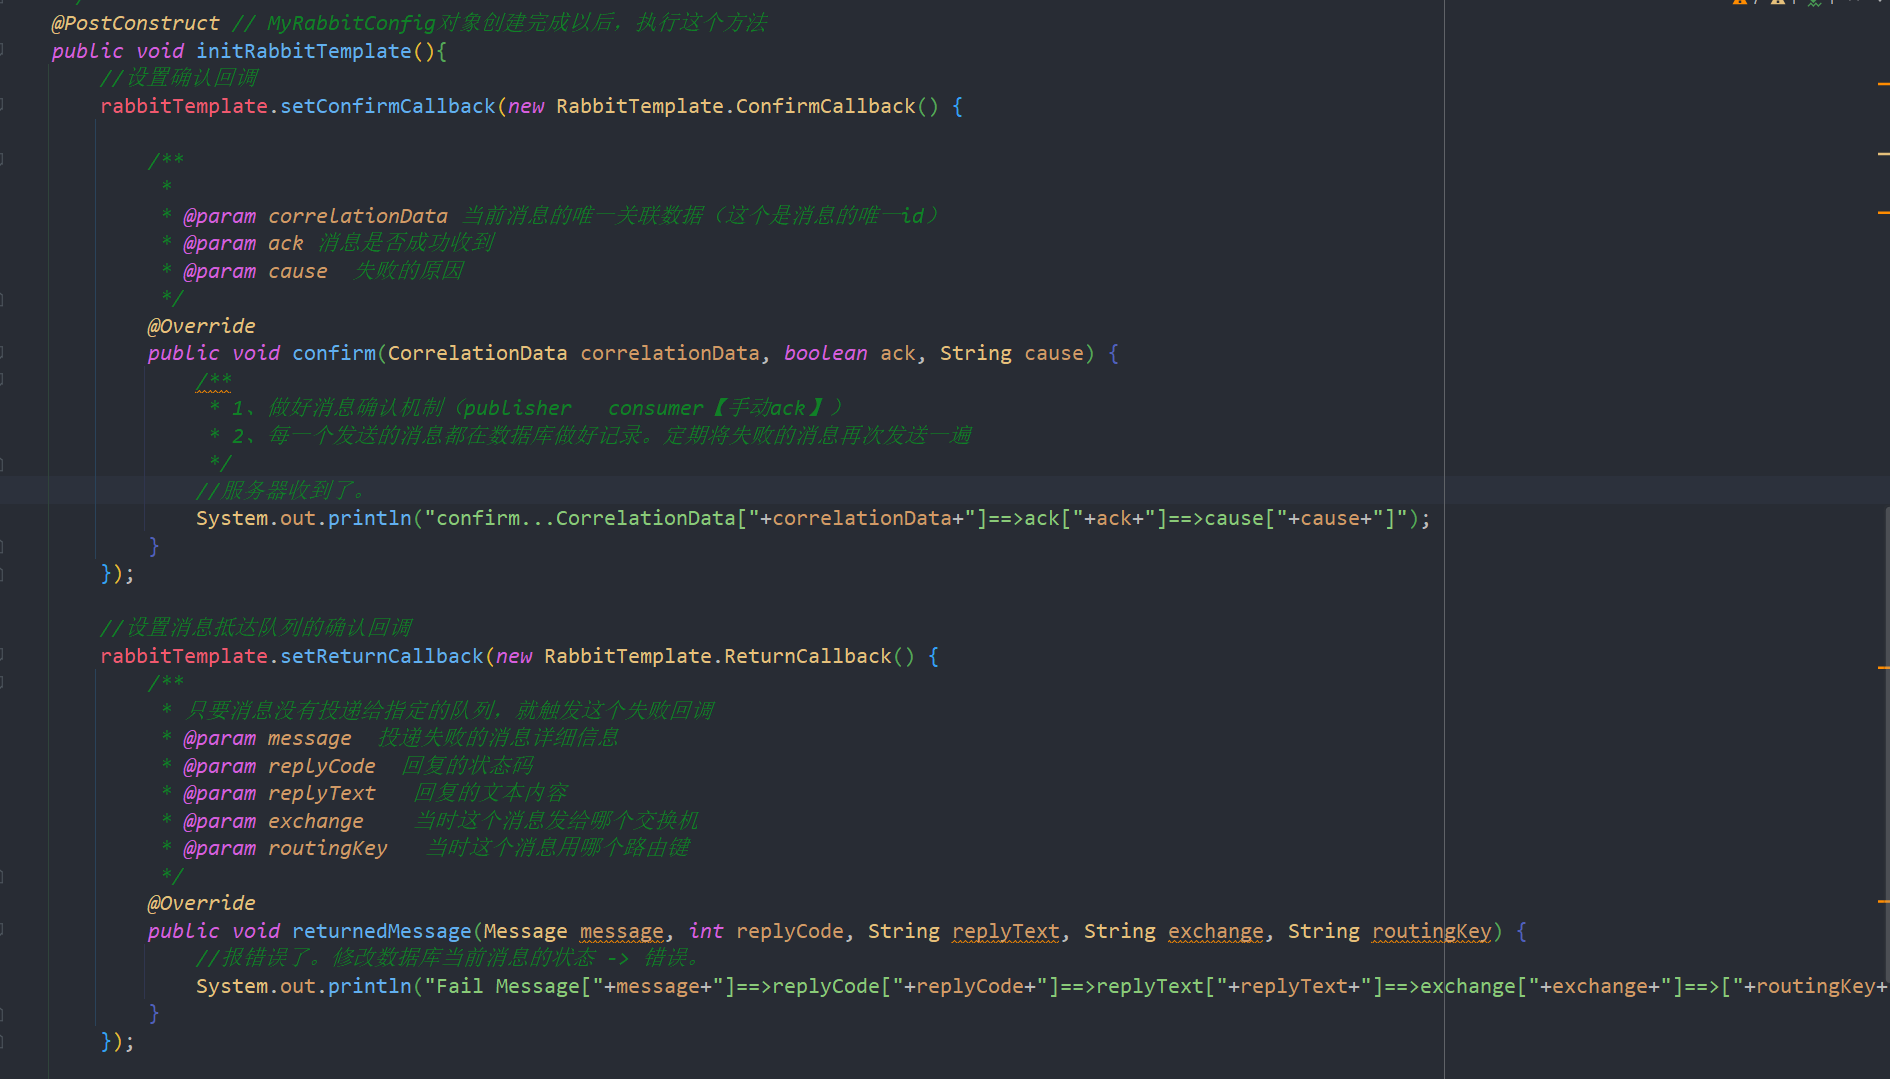Click setConfirmCallback method call
Viewport: 1890px width, 1079px height.
coord(387,106)
